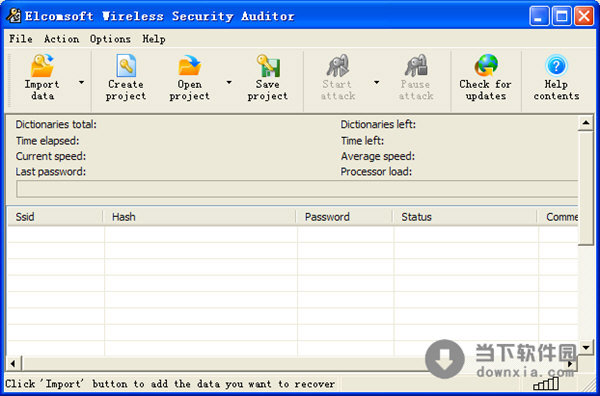Screen dimensions: 600x396
Task: Click the vertical scrollbar up arrow
Action: tap(585, 123)
